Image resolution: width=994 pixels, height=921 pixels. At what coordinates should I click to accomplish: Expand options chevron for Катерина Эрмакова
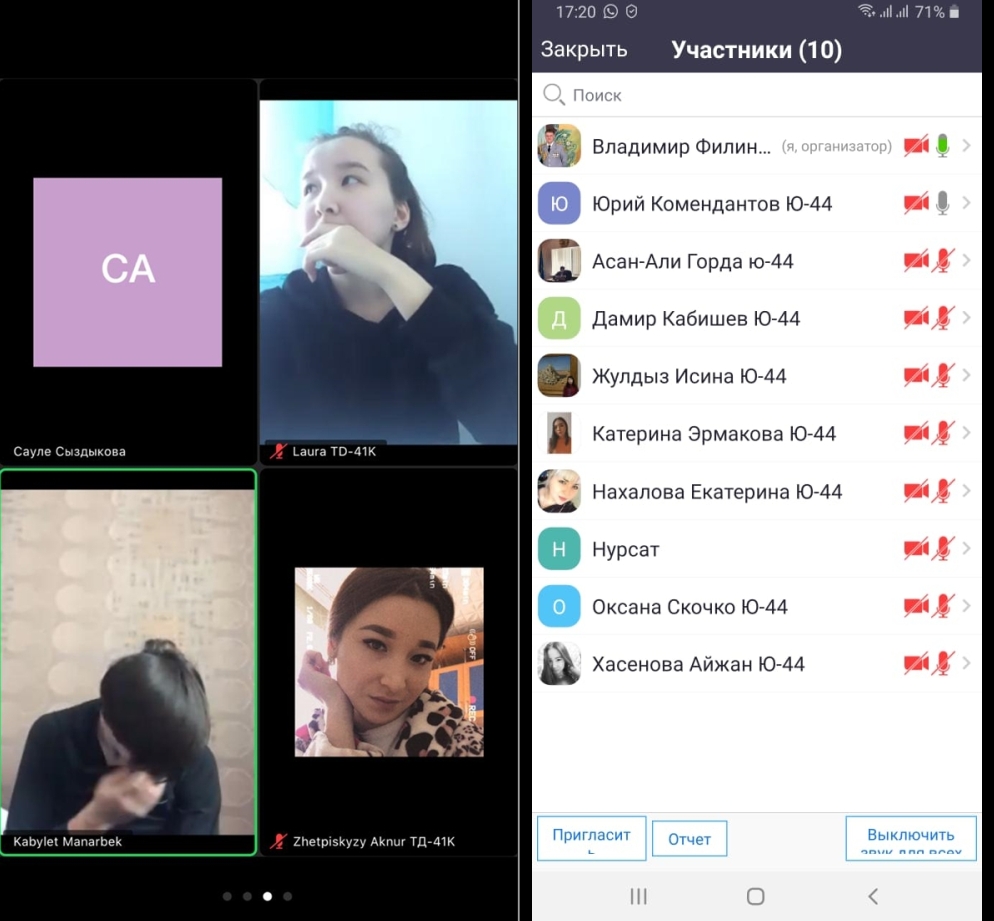point(966,433)
